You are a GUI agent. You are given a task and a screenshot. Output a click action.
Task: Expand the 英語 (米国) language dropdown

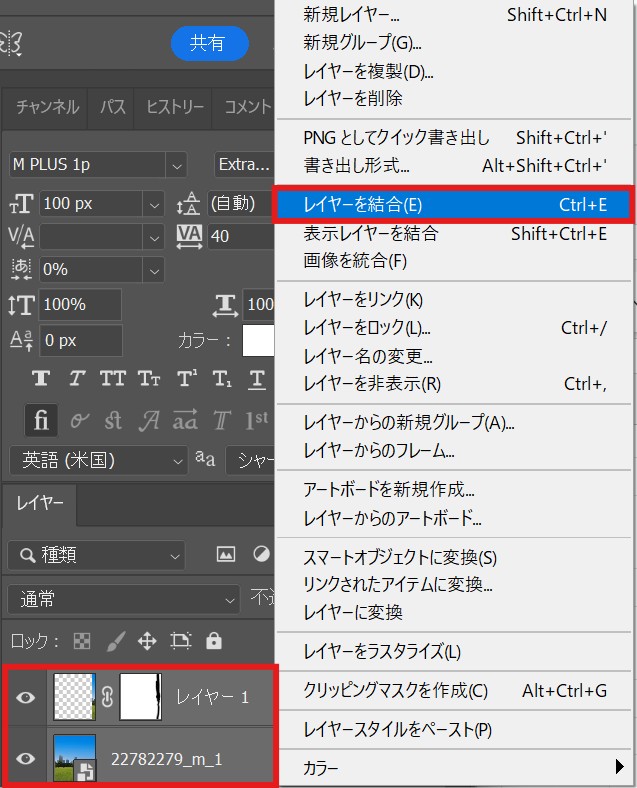[x=177, y=460]
